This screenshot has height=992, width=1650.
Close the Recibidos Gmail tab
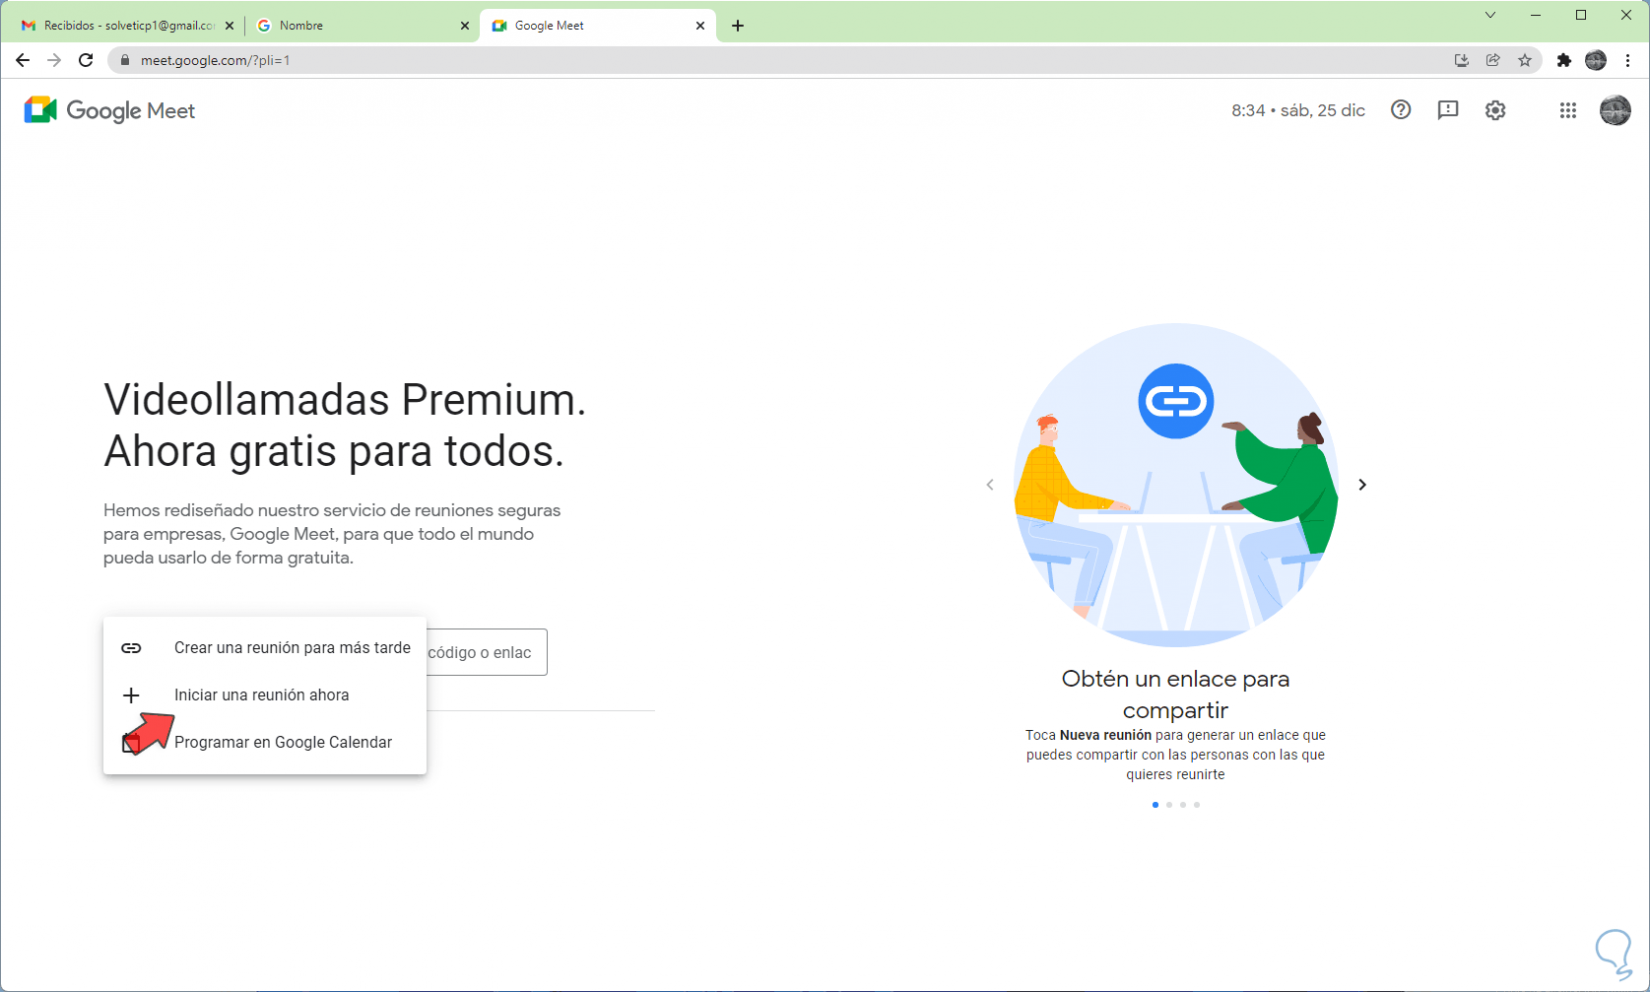(229, 26)
